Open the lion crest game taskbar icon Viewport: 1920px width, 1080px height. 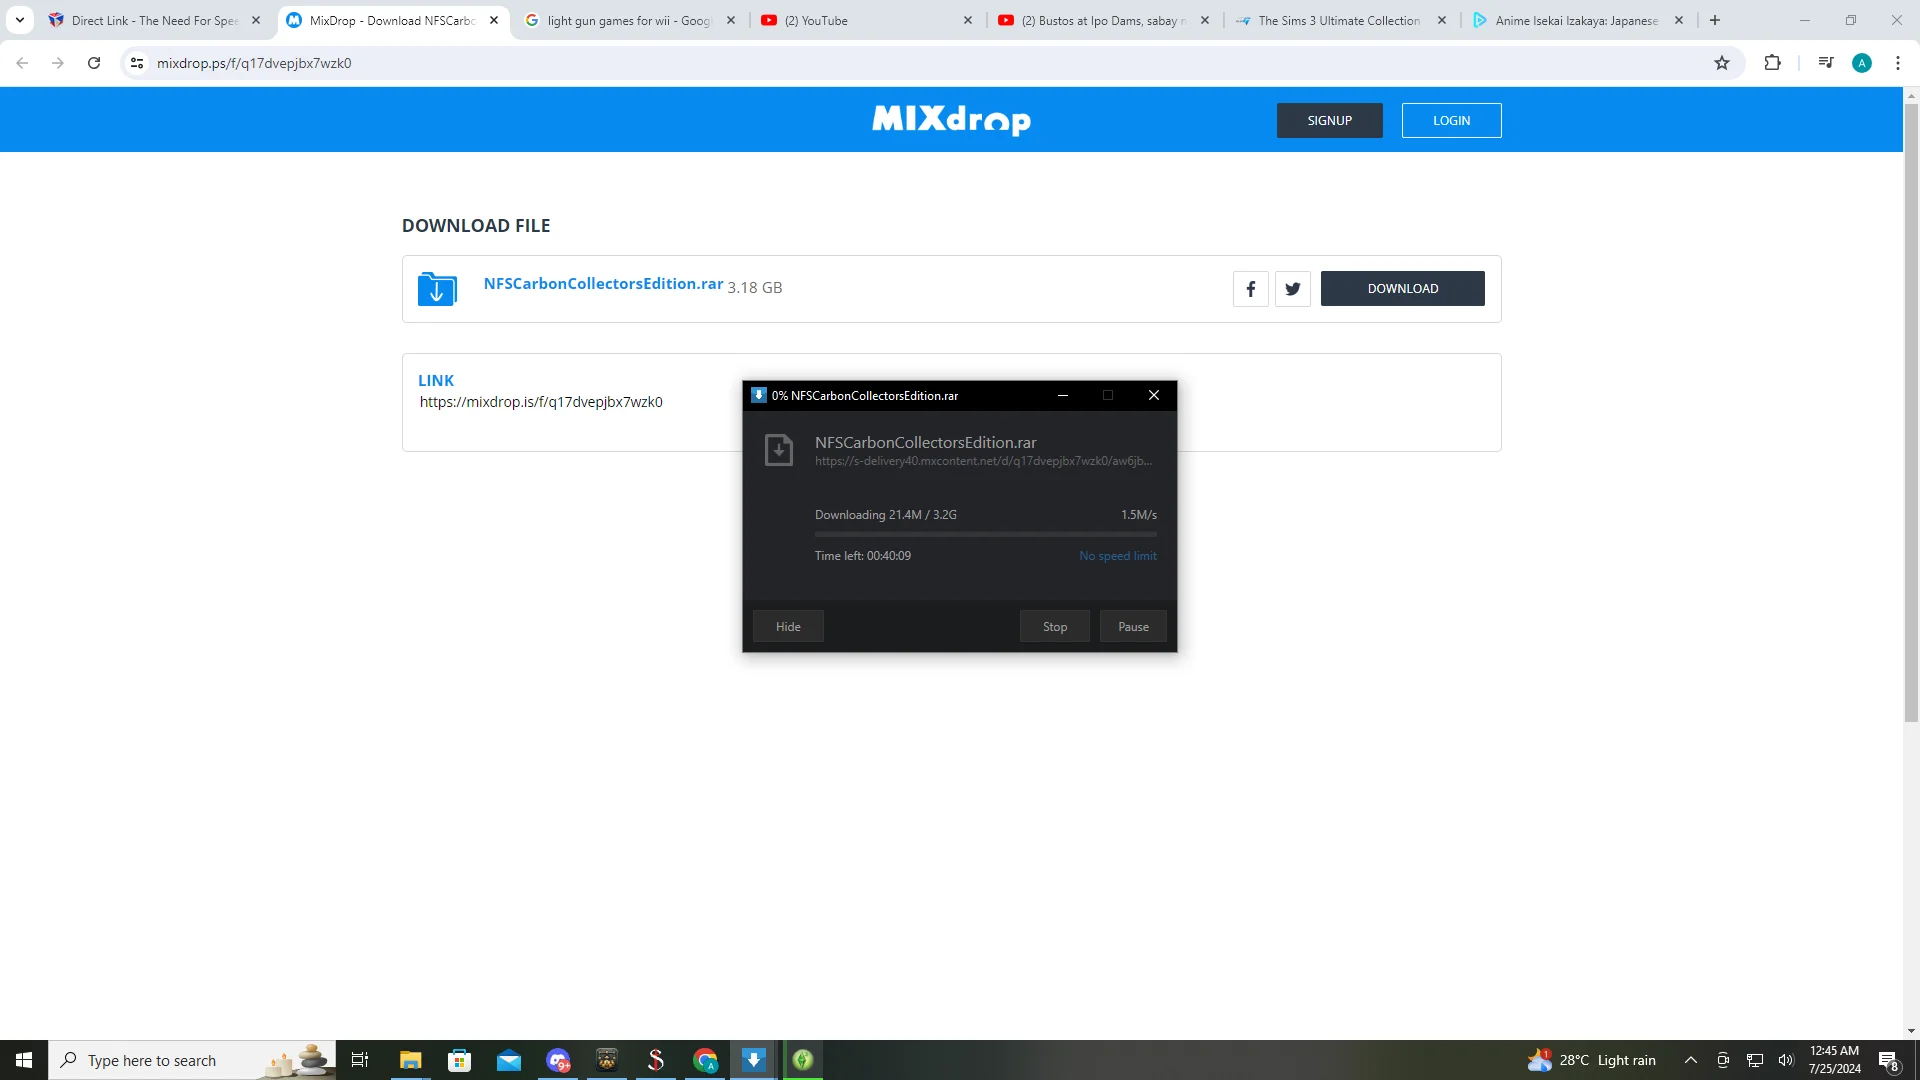[x=607, y=1060]
